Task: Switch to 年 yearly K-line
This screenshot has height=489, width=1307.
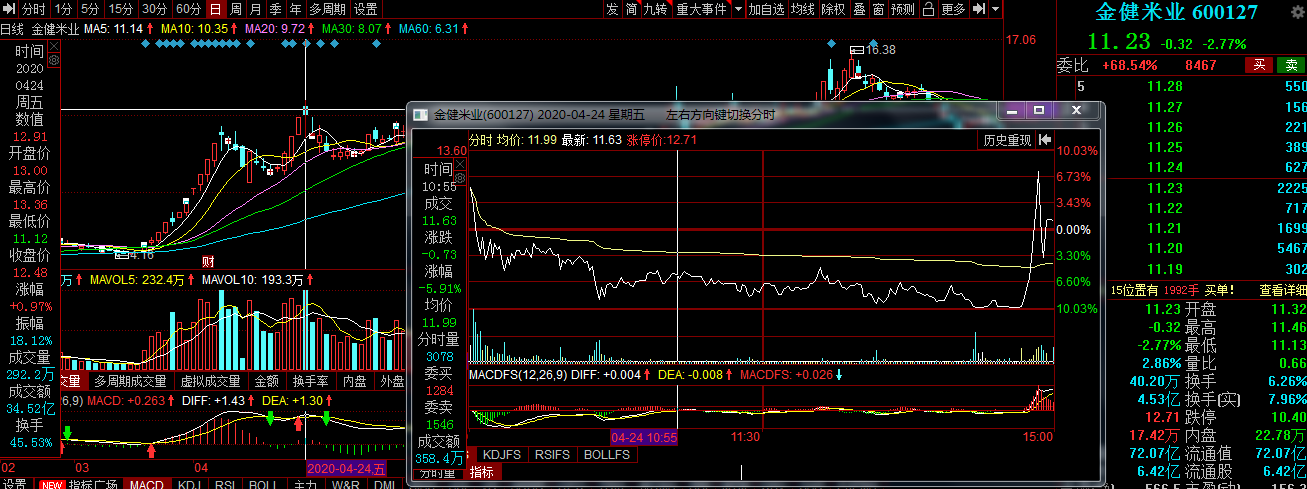Action: coord(295,9)
